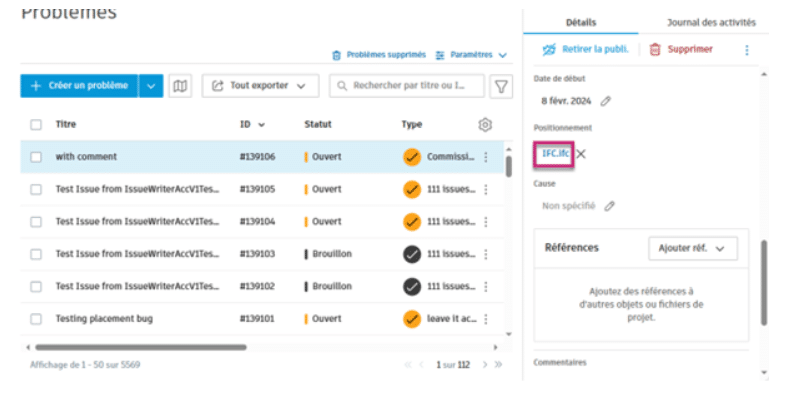793x397 pixels.
Task: Toggle the select-all checkbox beside Titre
Action: coord(36,124)
